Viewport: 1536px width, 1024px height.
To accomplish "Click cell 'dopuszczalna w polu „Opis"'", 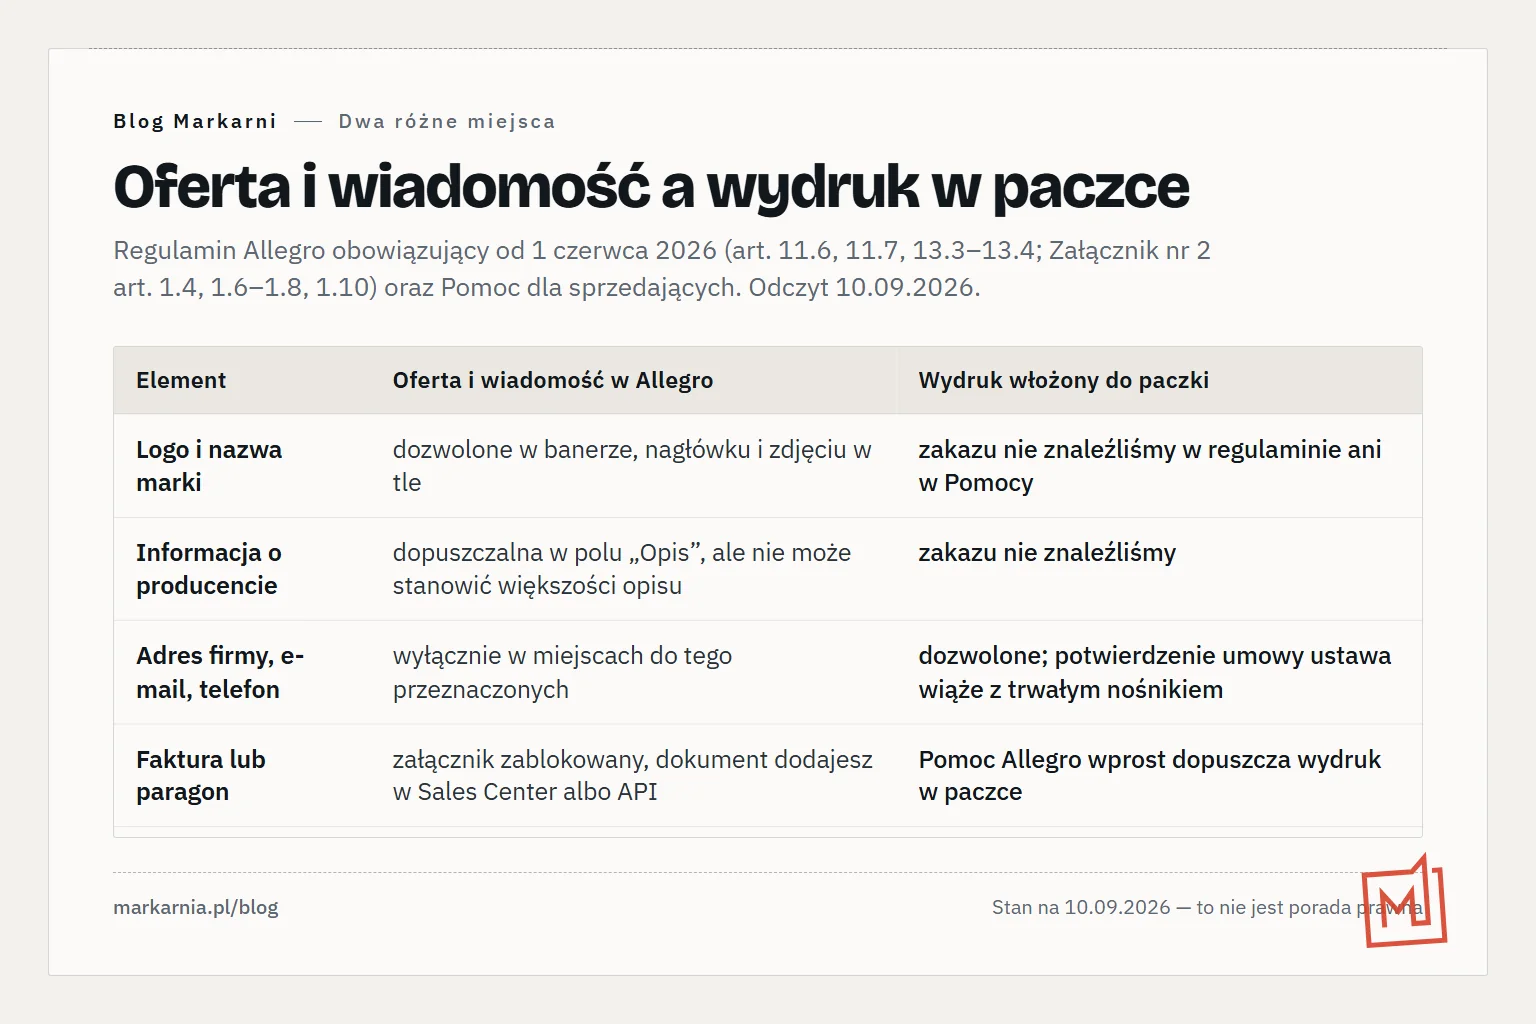I will 622,569.
